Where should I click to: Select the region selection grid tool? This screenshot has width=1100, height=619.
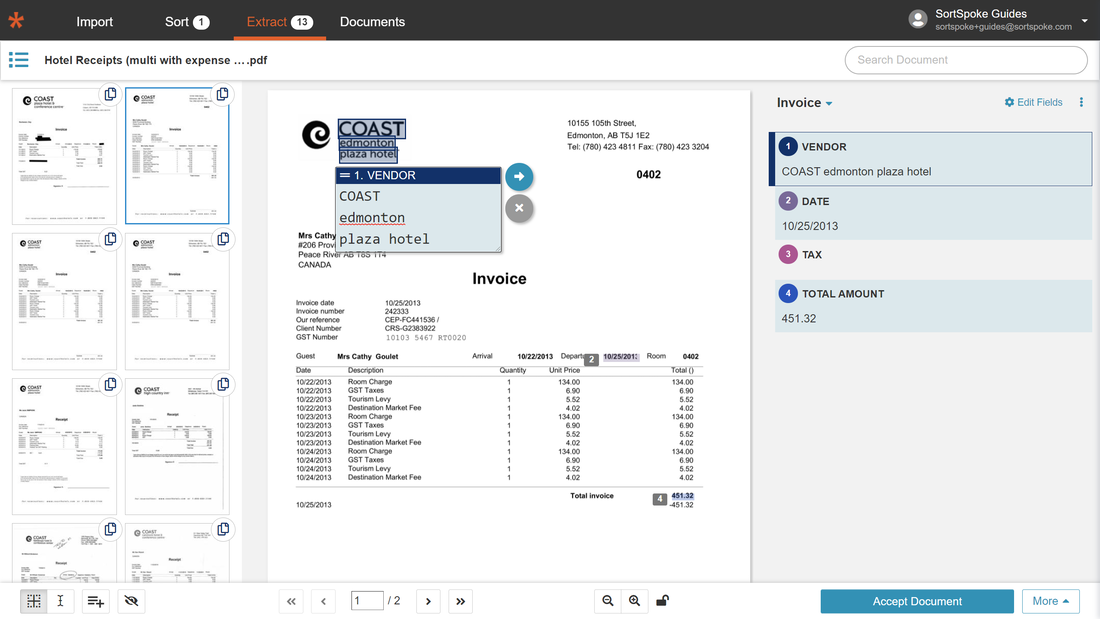pos(34,601)
